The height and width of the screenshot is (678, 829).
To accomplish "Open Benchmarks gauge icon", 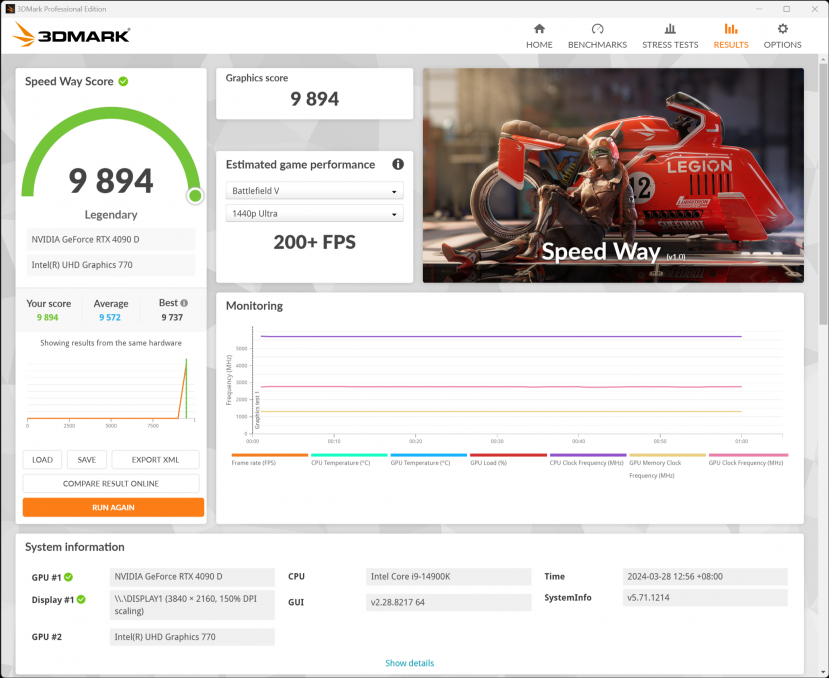I will (597, 29).
